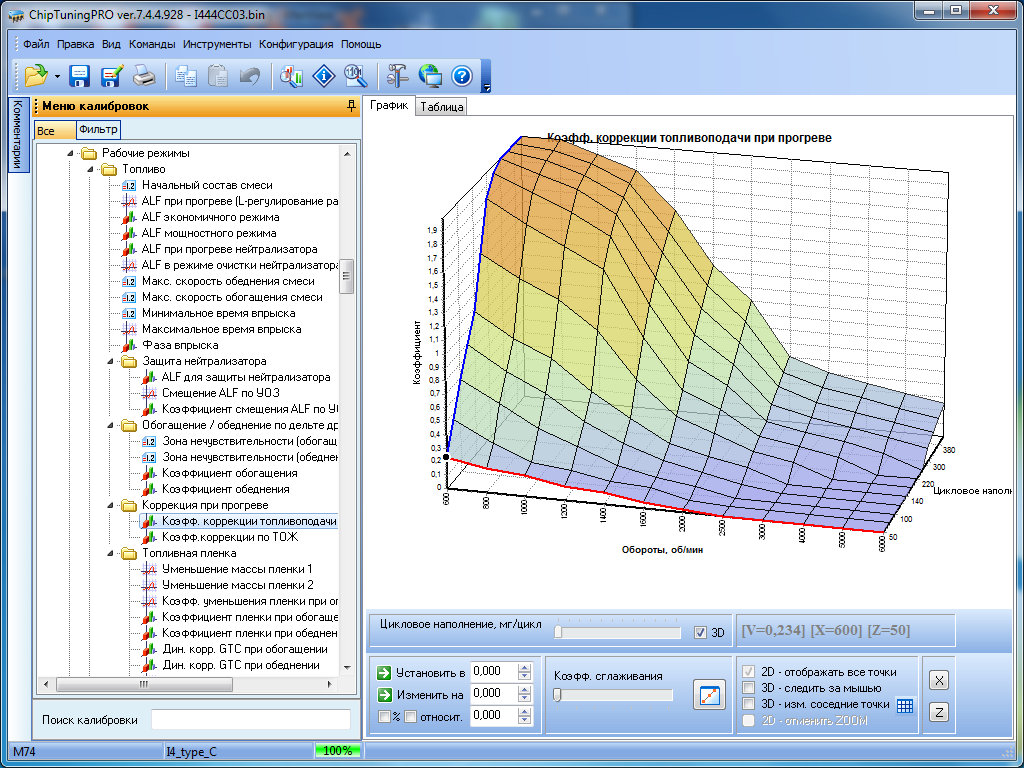Click the Save floppy disk icon

(x=80, y=75)
